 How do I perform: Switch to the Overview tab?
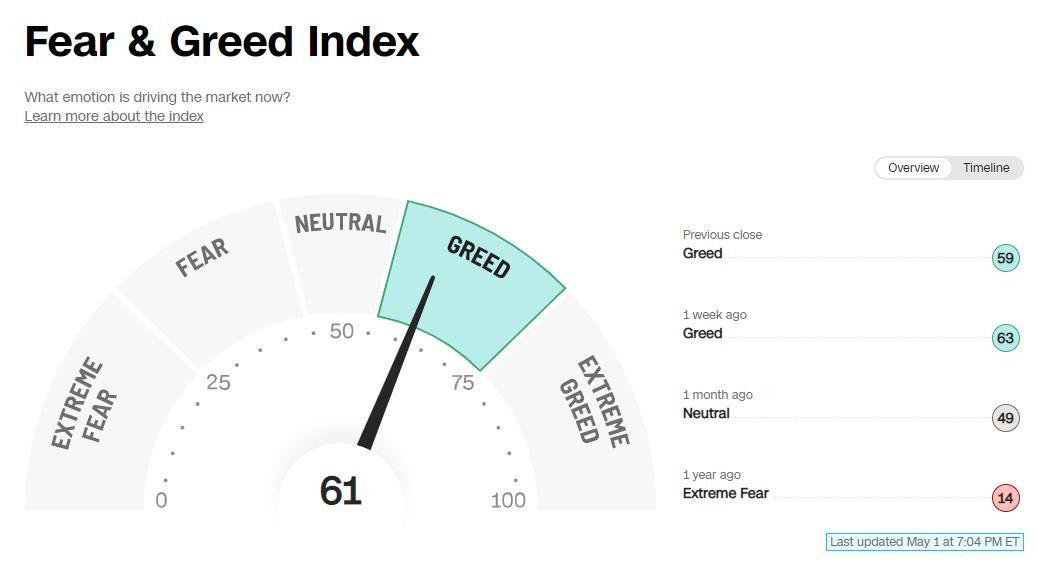913,168
